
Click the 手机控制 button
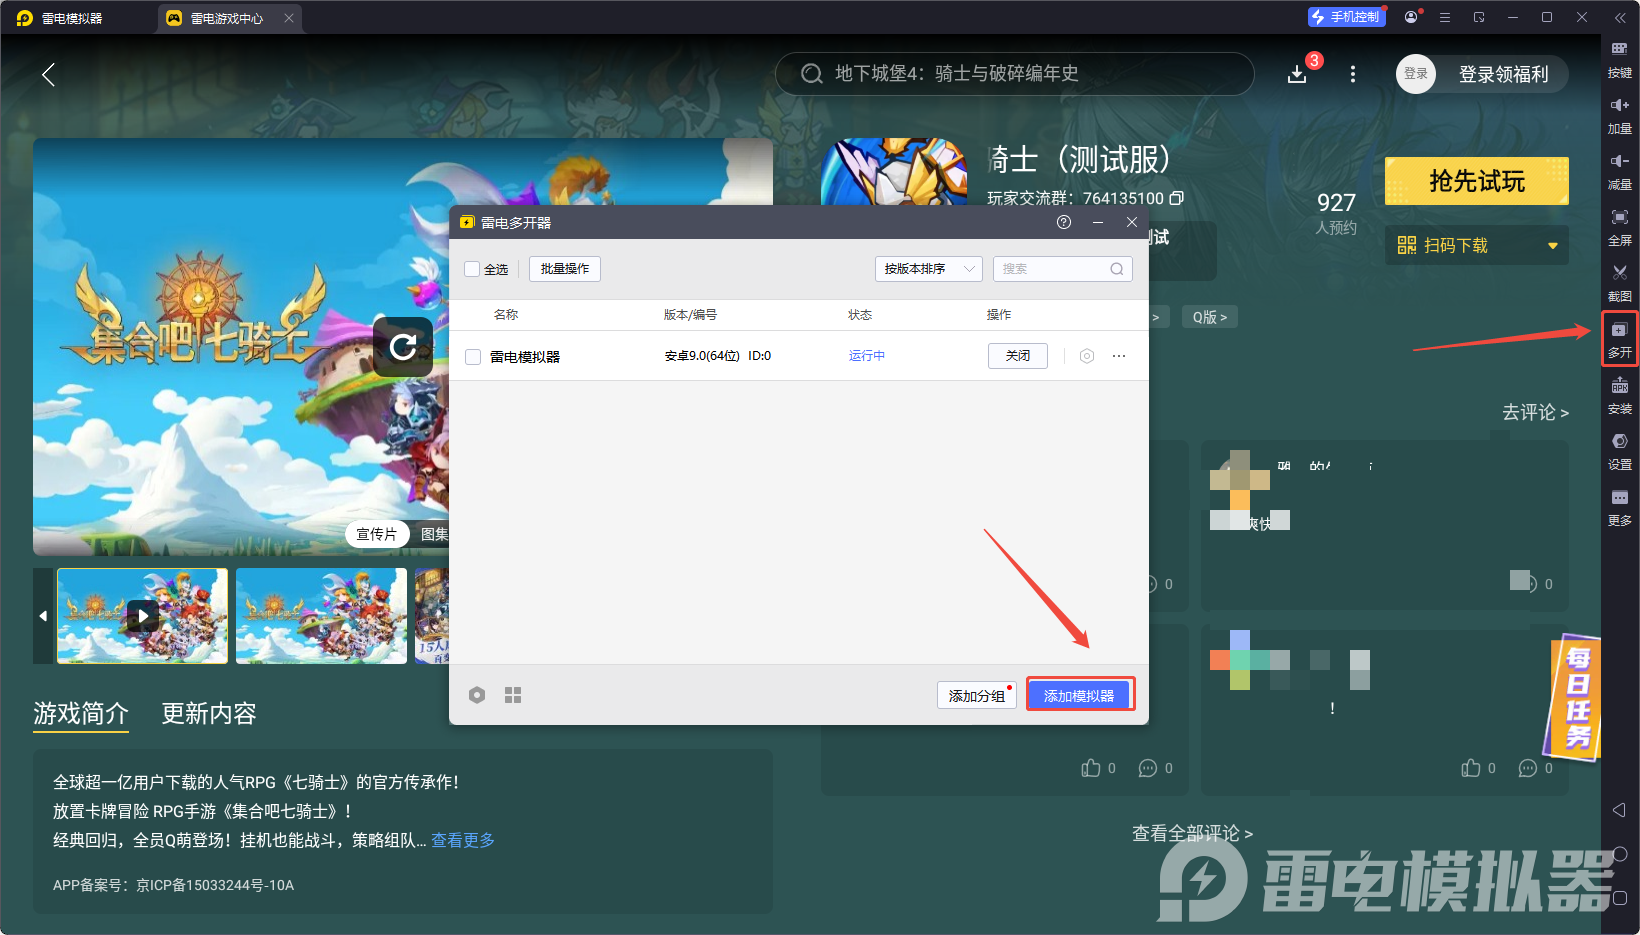coord(1346,17)
